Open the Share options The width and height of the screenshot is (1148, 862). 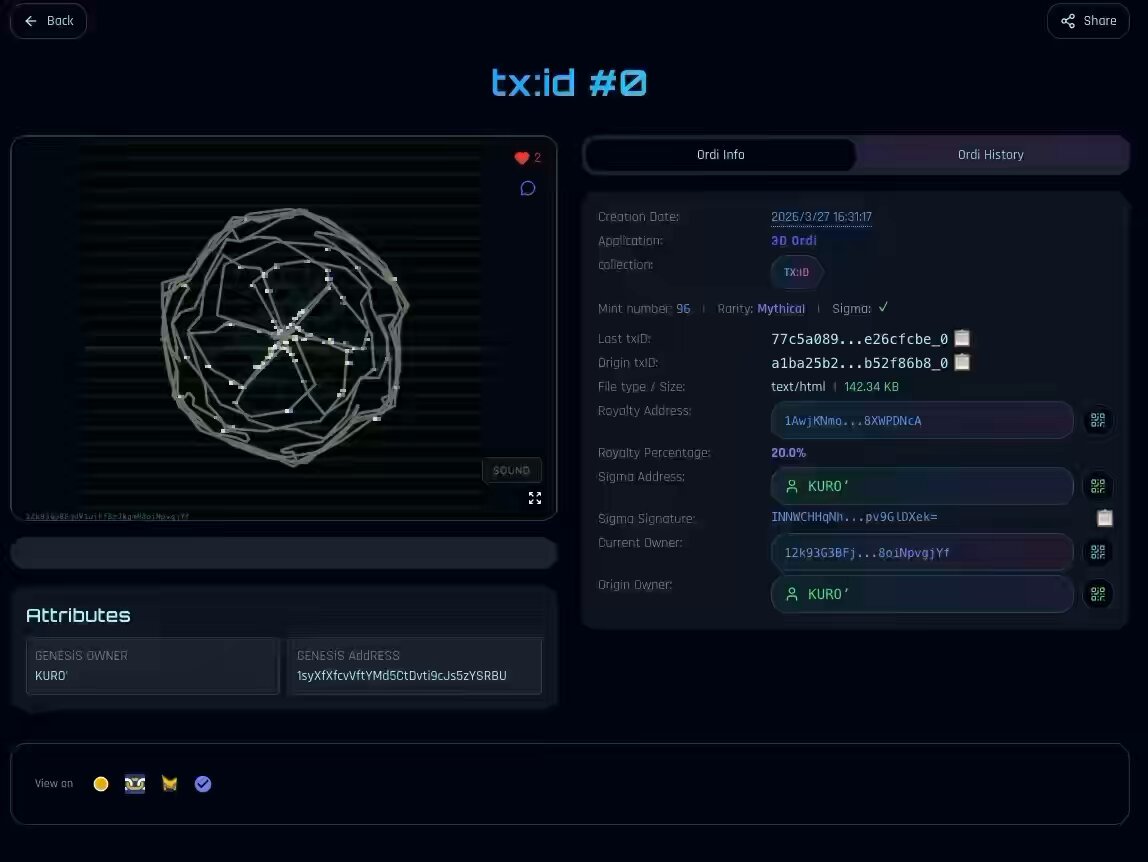[1088, 21]
